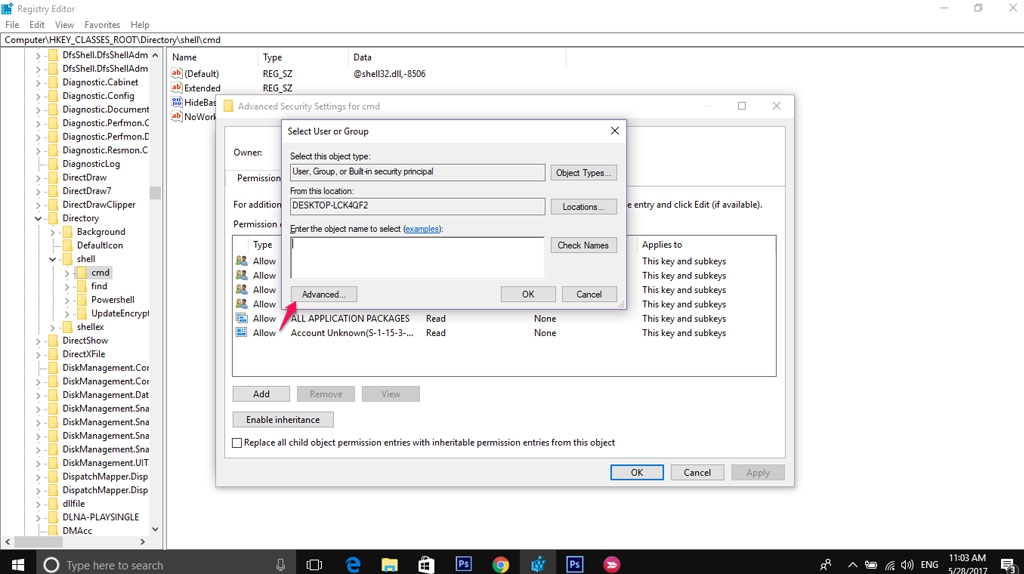Click the object name text field
1024x574 pixels.
tap(417, 257)
